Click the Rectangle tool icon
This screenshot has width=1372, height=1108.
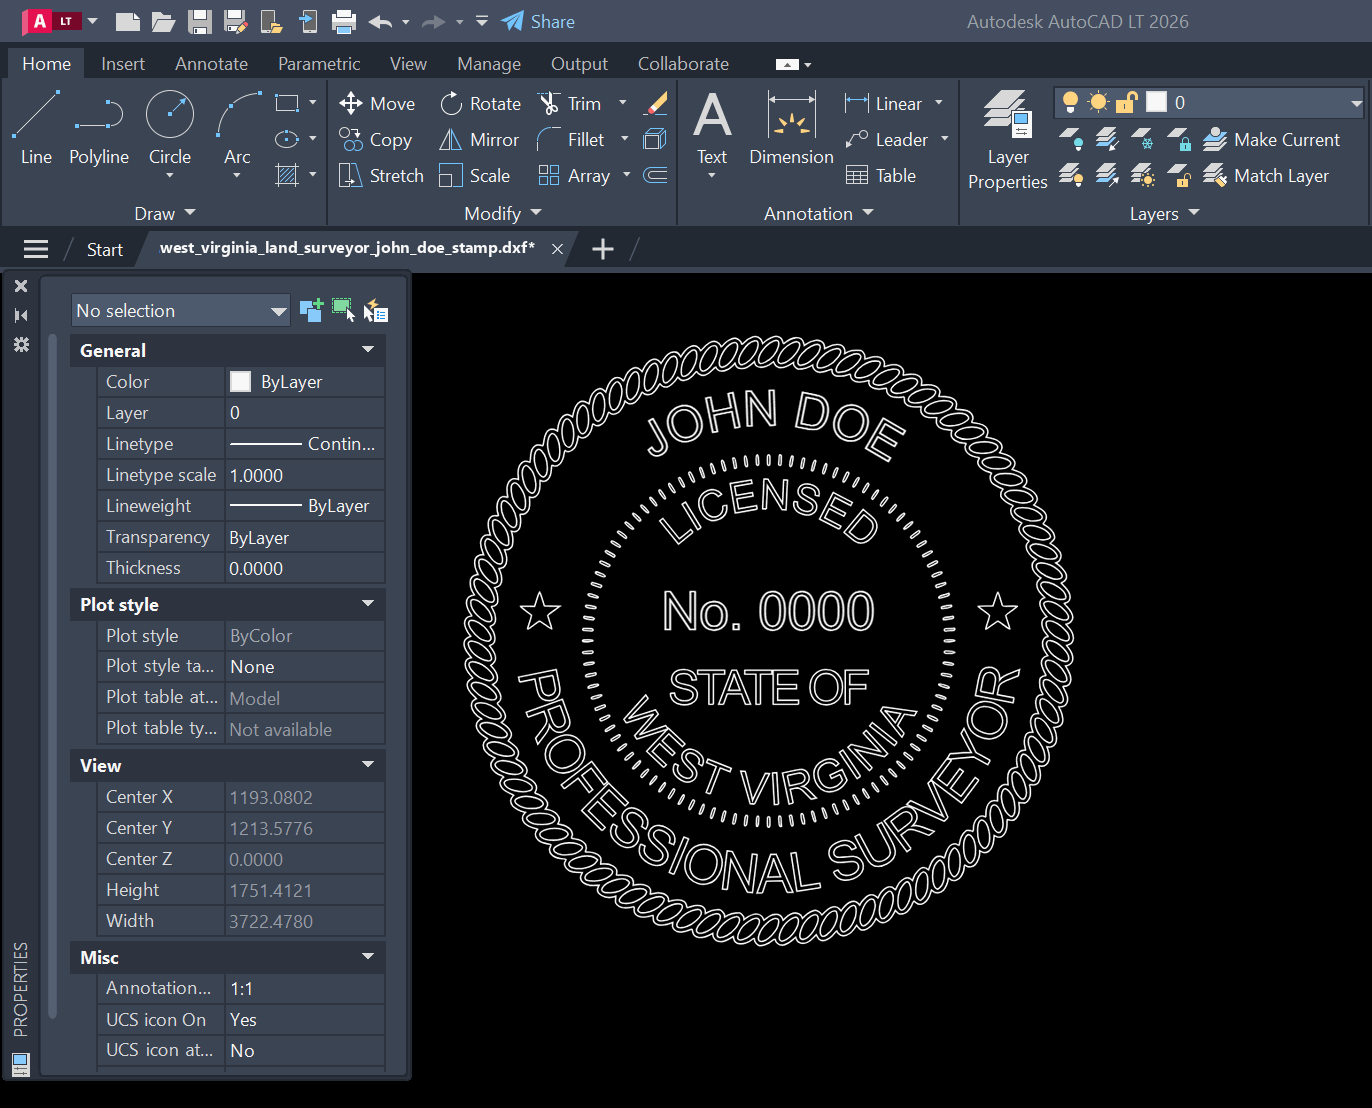coord(287,103)
